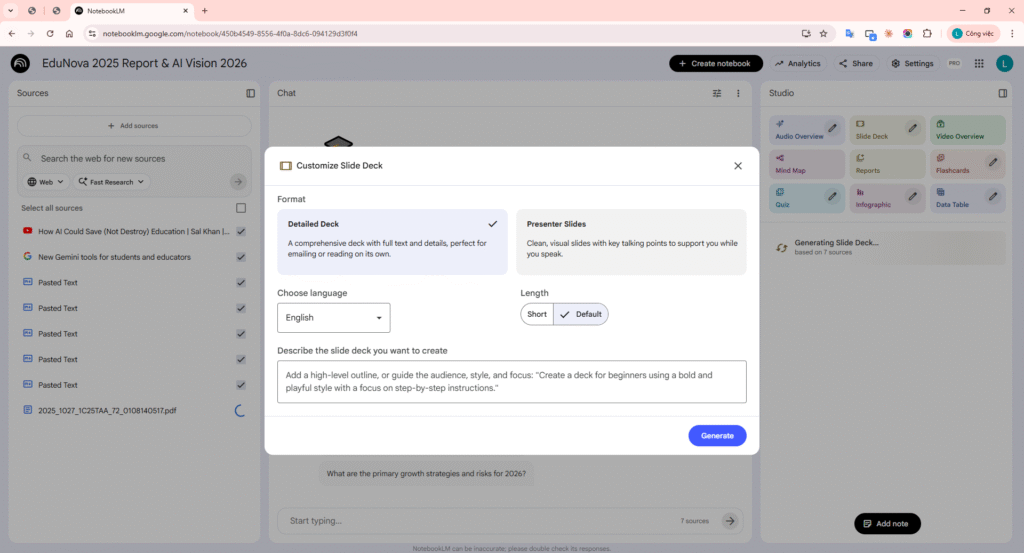Viewport: 1024px width, 553px height.
Task: Open the Choose language dropdown
Action: (333, 318)
